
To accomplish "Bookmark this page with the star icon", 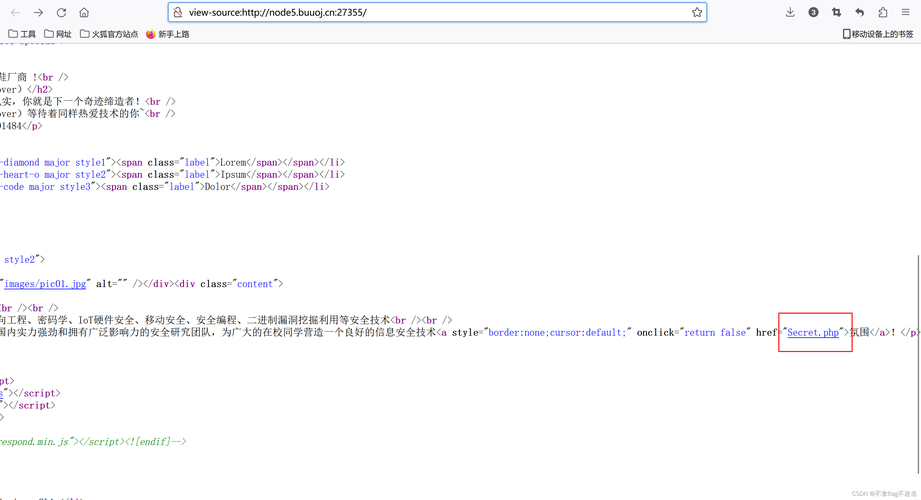I will (x=697, y=12).
